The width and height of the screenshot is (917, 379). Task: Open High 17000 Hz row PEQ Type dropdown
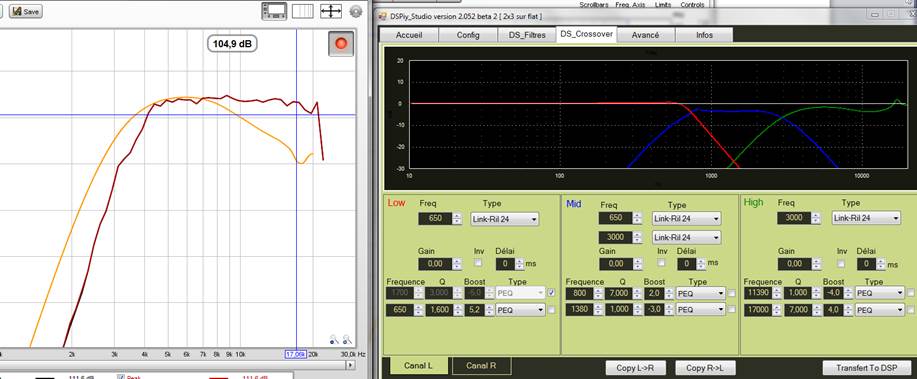(x=880, y=310)
